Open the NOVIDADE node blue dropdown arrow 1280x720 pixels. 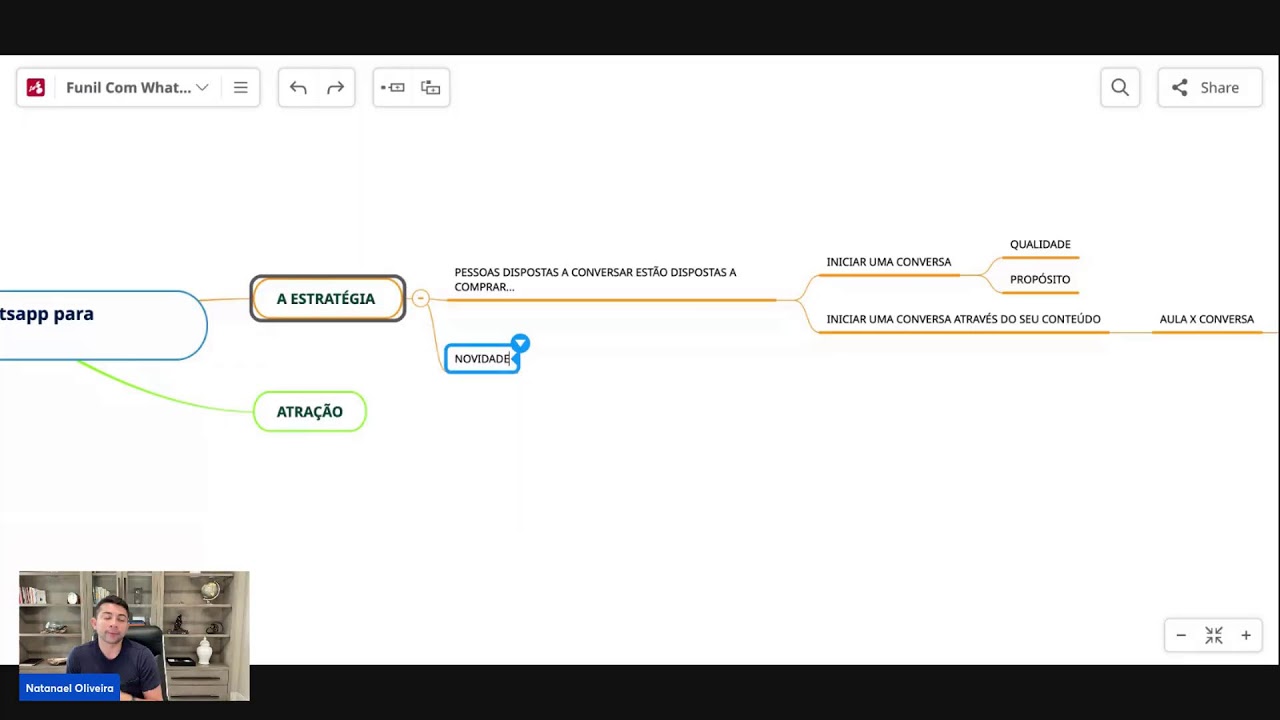pyautogui.click(x=520, y=343)
